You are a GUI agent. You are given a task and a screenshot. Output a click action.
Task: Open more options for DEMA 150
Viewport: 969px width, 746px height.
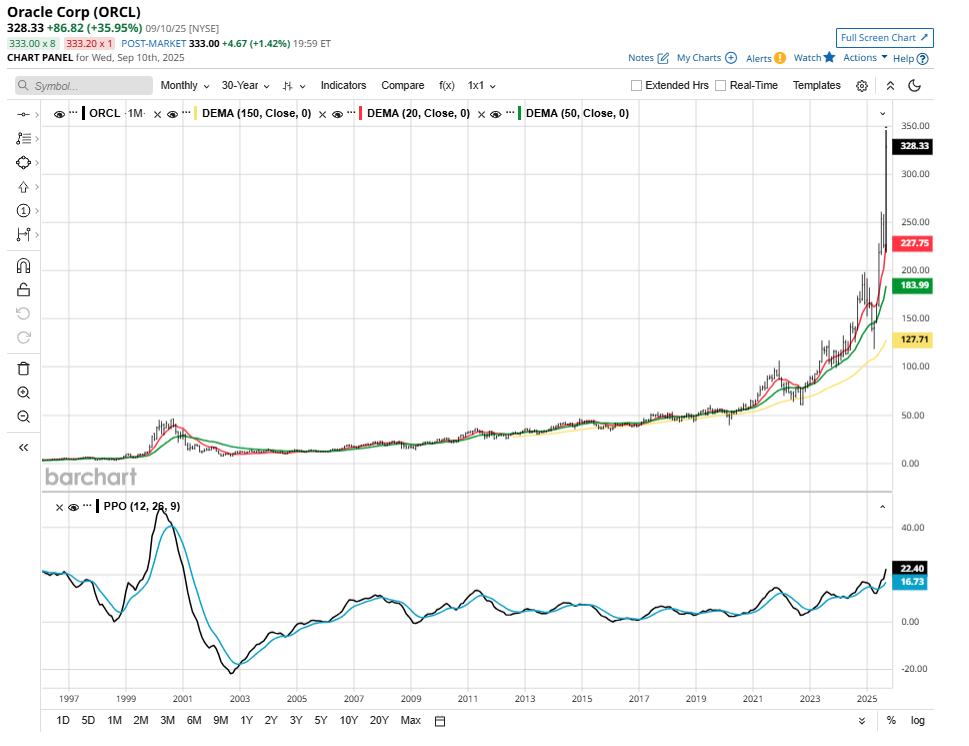pyautogui.click(x=186, y=112)
